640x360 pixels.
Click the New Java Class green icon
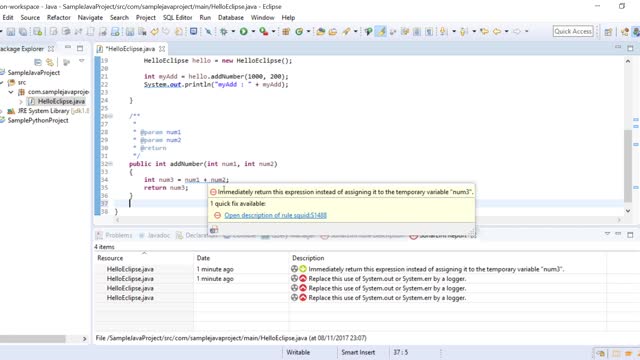(299, 31)
